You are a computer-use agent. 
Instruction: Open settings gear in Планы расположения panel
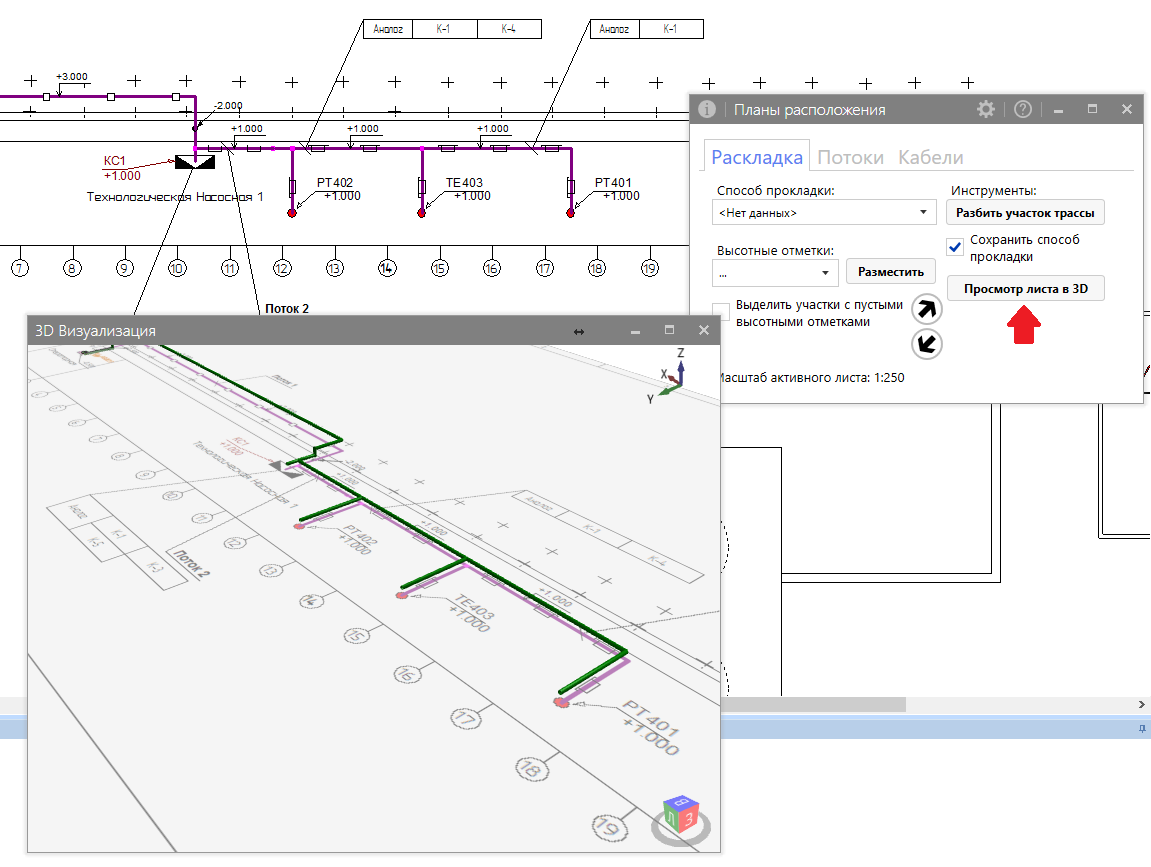click(x=986, y=110)
